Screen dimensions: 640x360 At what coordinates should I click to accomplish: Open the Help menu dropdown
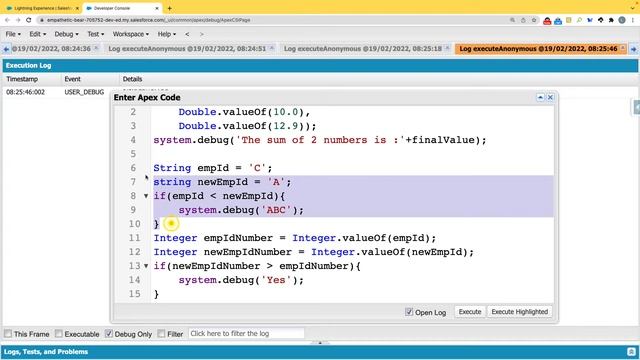167,34
